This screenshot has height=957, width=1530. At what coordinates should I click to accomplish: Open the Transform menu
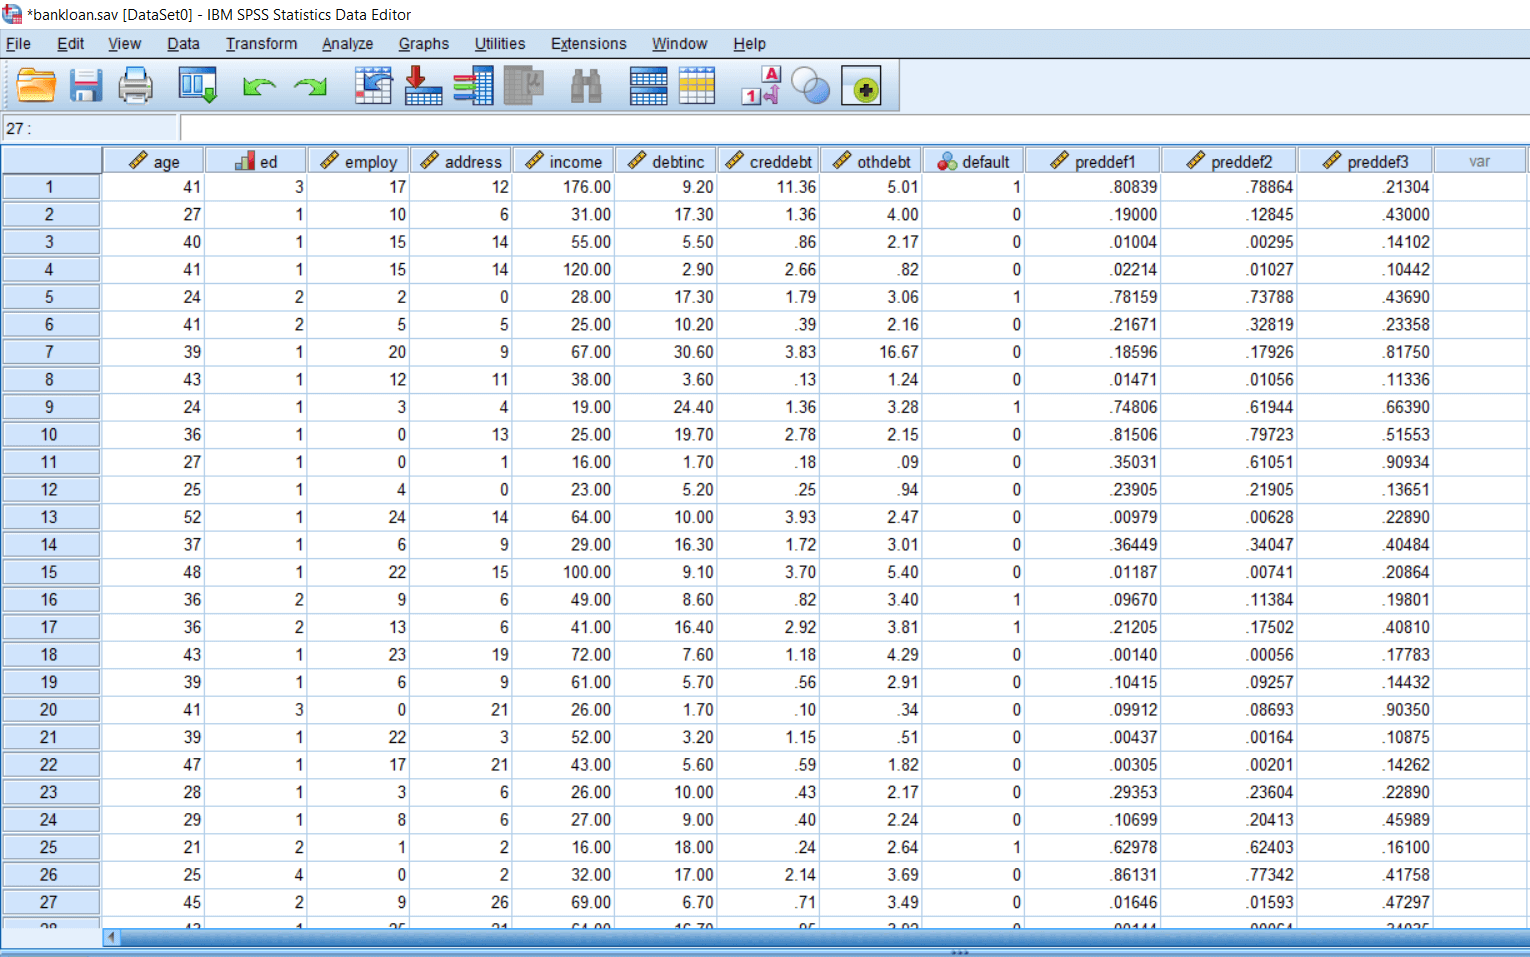tap(261, 43)
